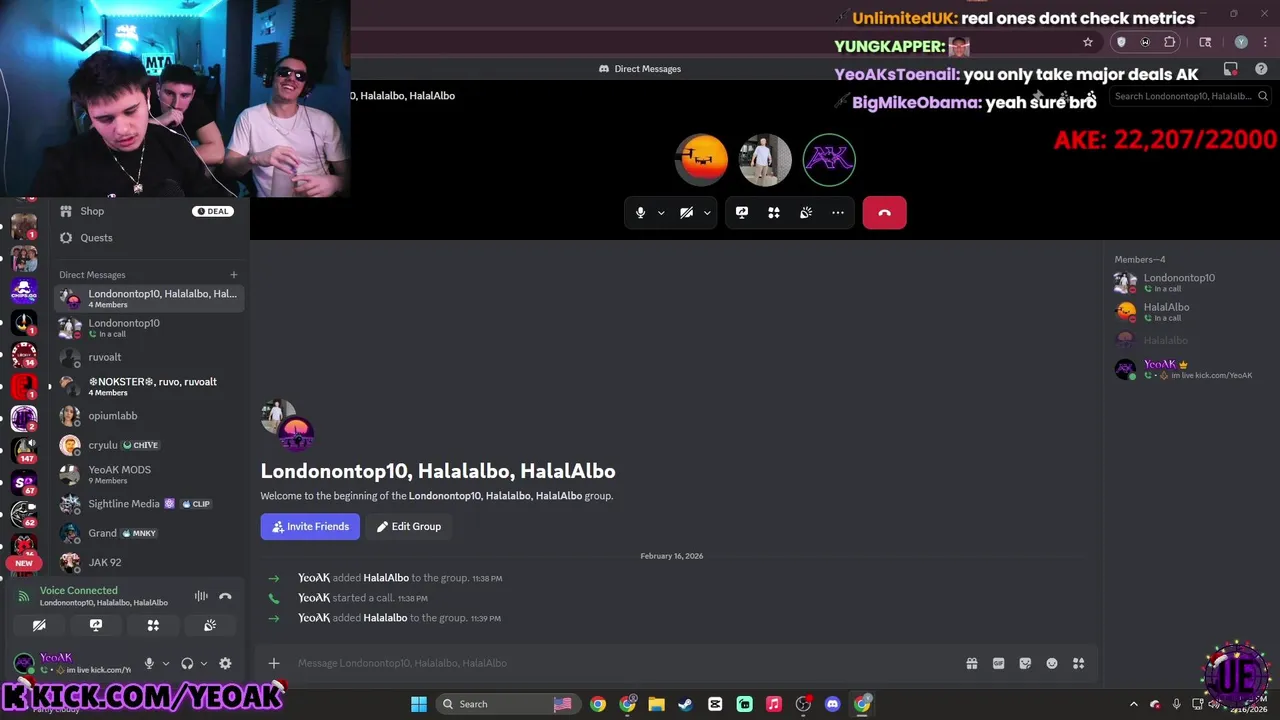1280x720 pixels.
Task: Open JAK 92 direct message
Action: click(x=148, y=562)
